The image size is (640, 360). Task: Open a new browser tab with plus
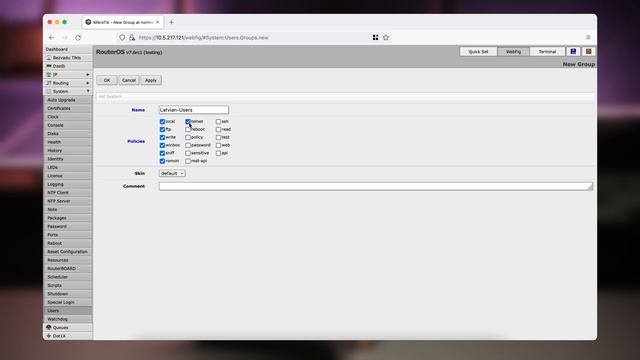[171, 22]
